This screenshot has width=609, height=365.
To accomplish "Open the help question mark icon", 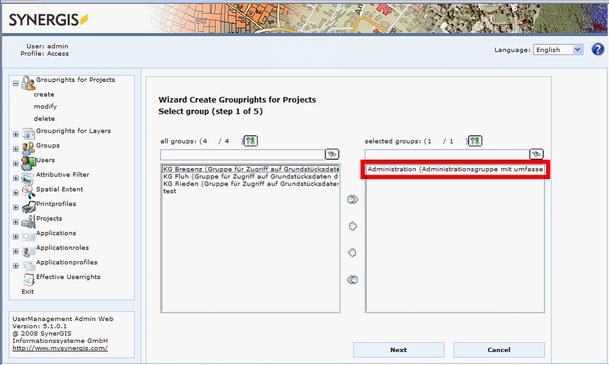I will click(598, 49).
